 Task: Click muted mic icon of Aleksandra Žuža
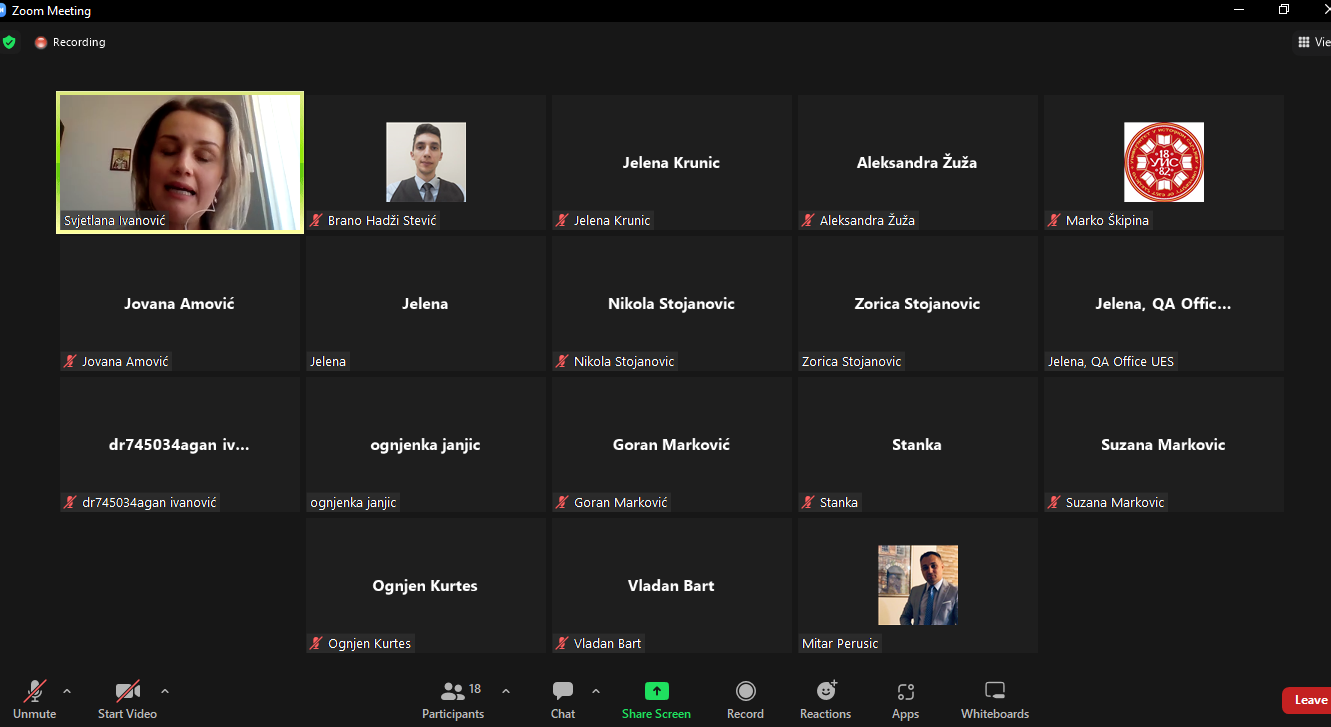click(808, 220)
